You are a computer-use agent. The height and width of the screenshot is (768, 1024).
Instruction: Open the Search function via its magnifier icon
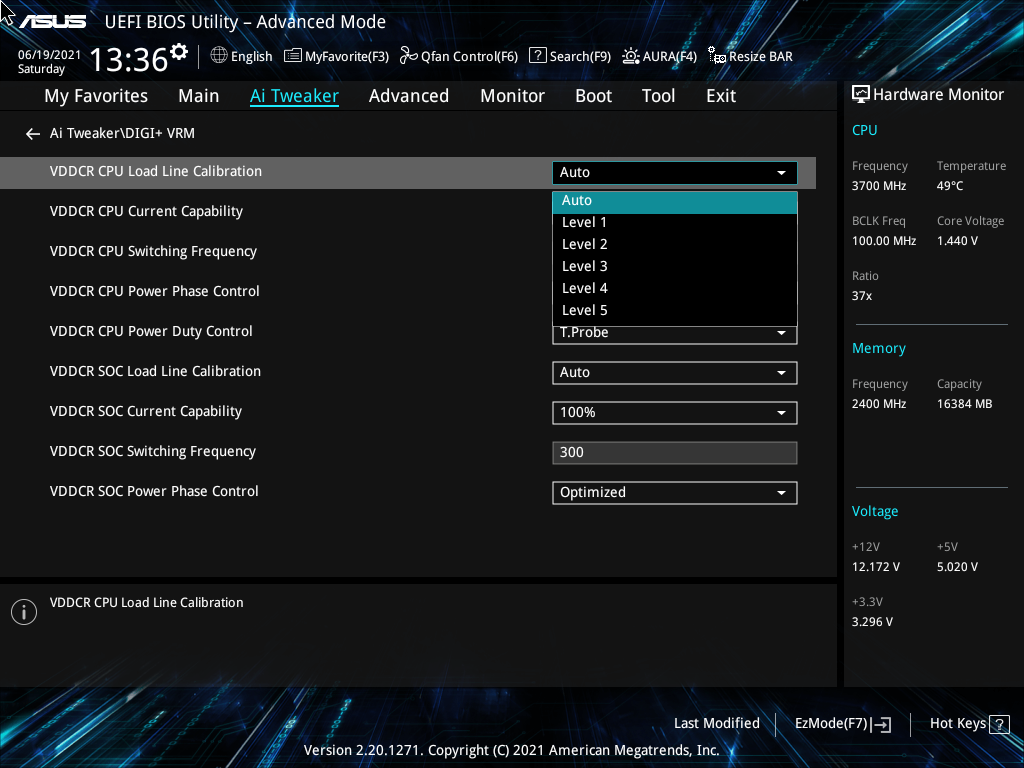click(537, 56)
